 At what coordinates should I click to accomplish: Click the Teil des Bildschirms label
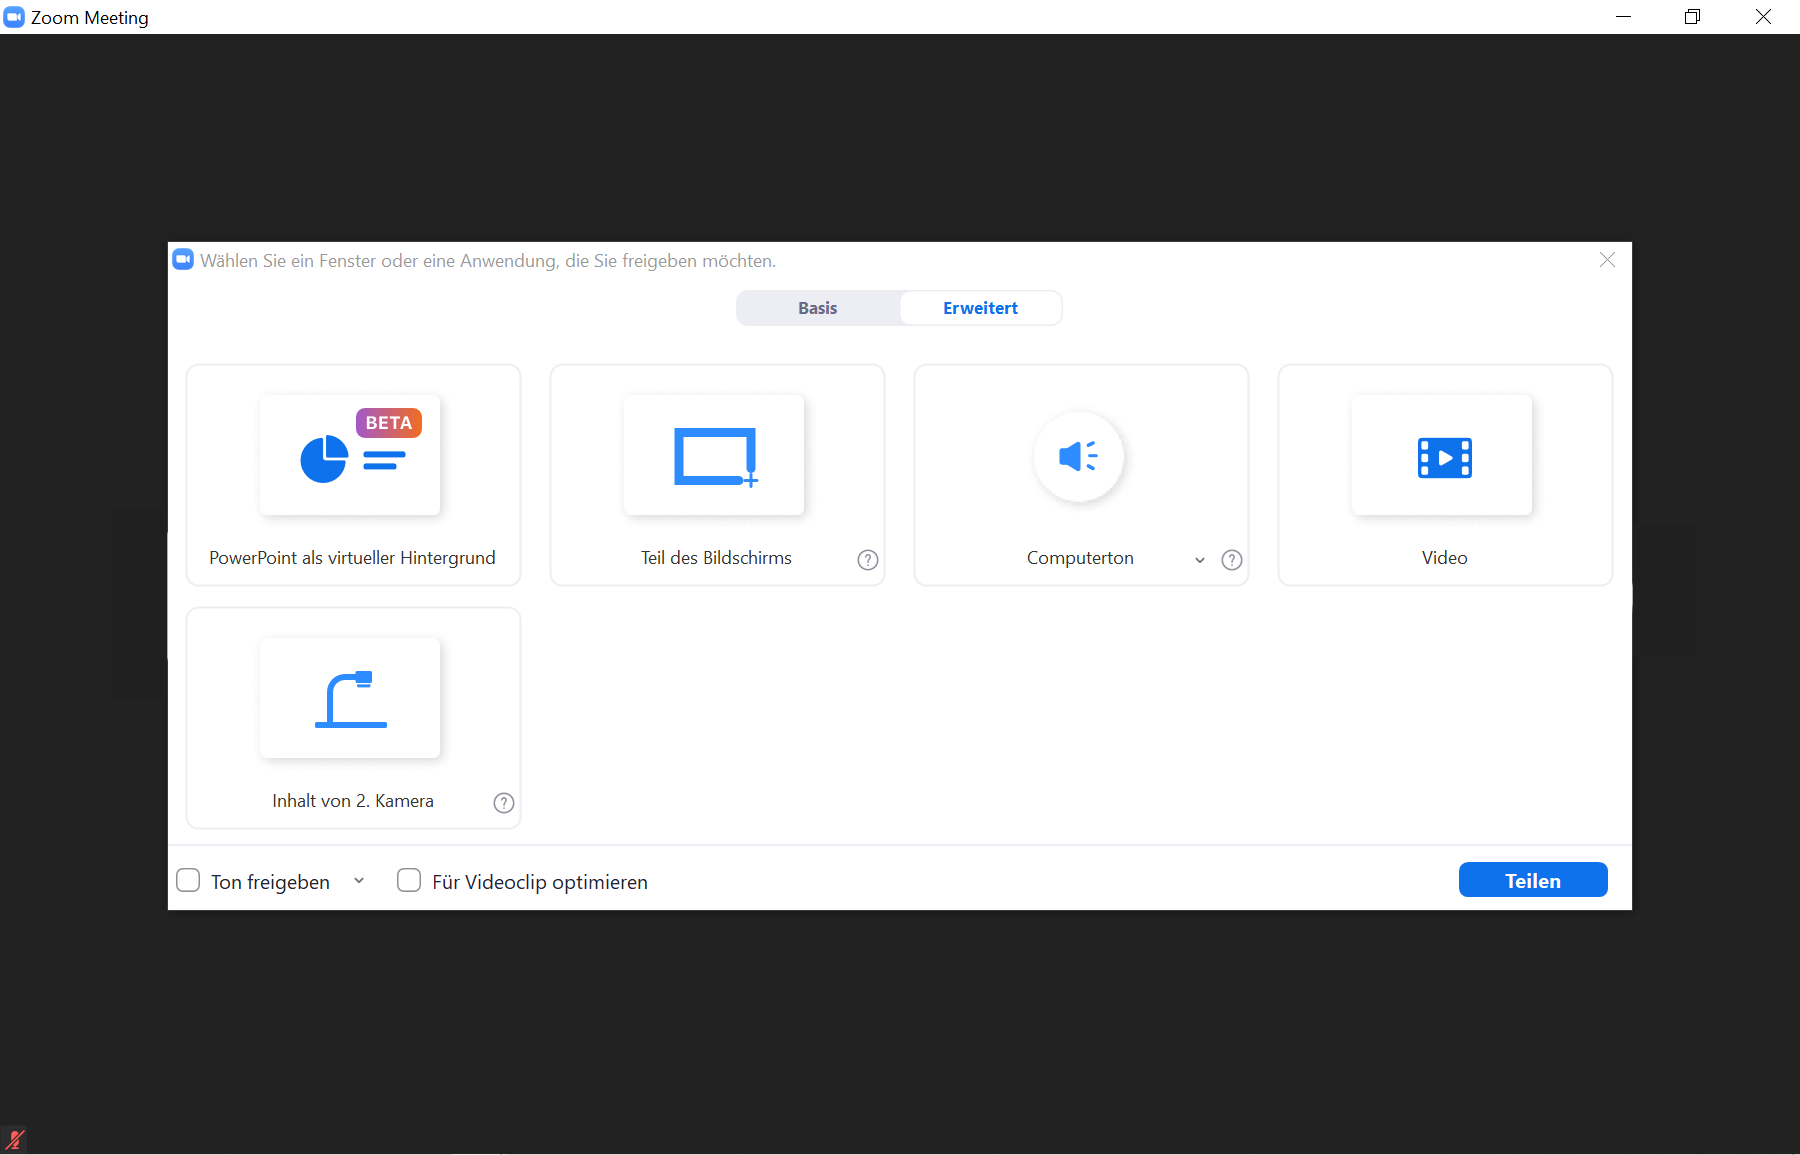click(x=716, y=558)
